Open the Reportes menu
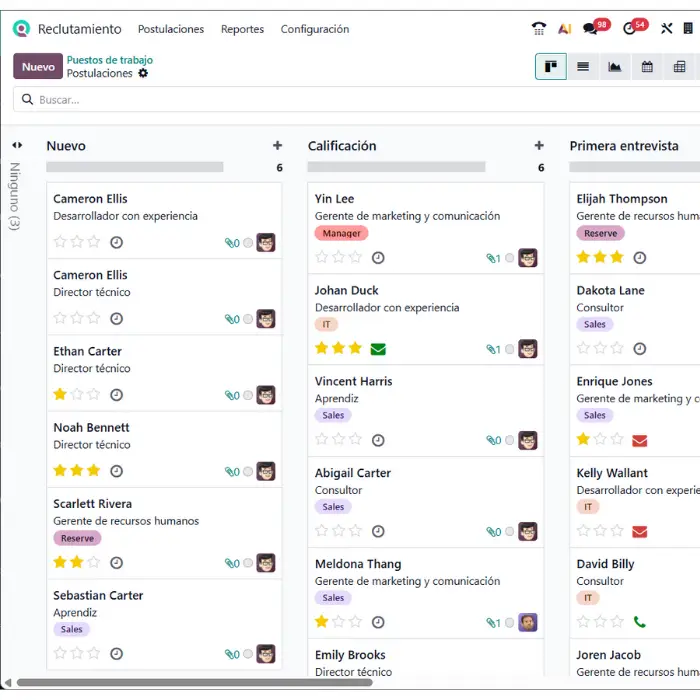Viewport: 700px width, 700px height. 242,29
